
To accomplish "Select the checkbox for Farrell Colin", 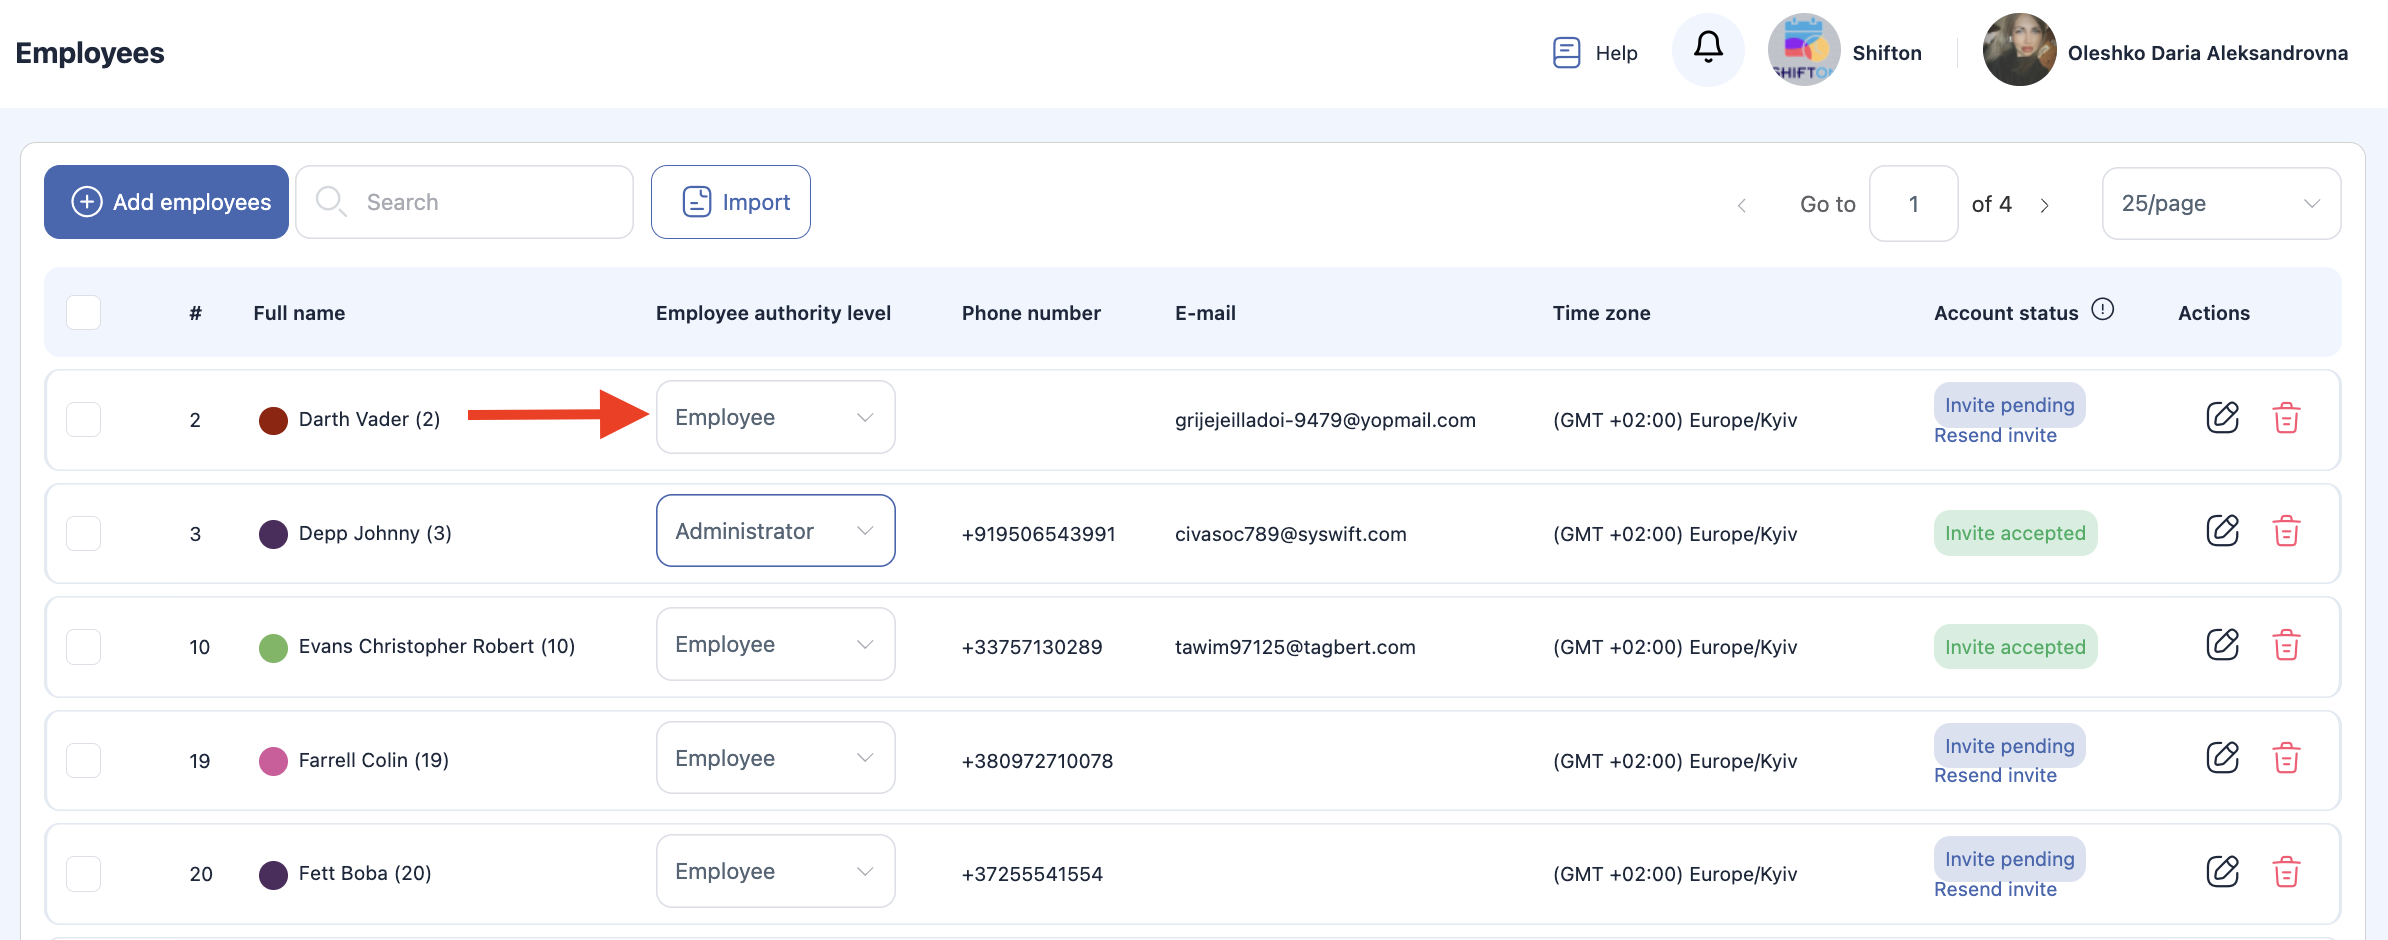I will coord(84,761).
